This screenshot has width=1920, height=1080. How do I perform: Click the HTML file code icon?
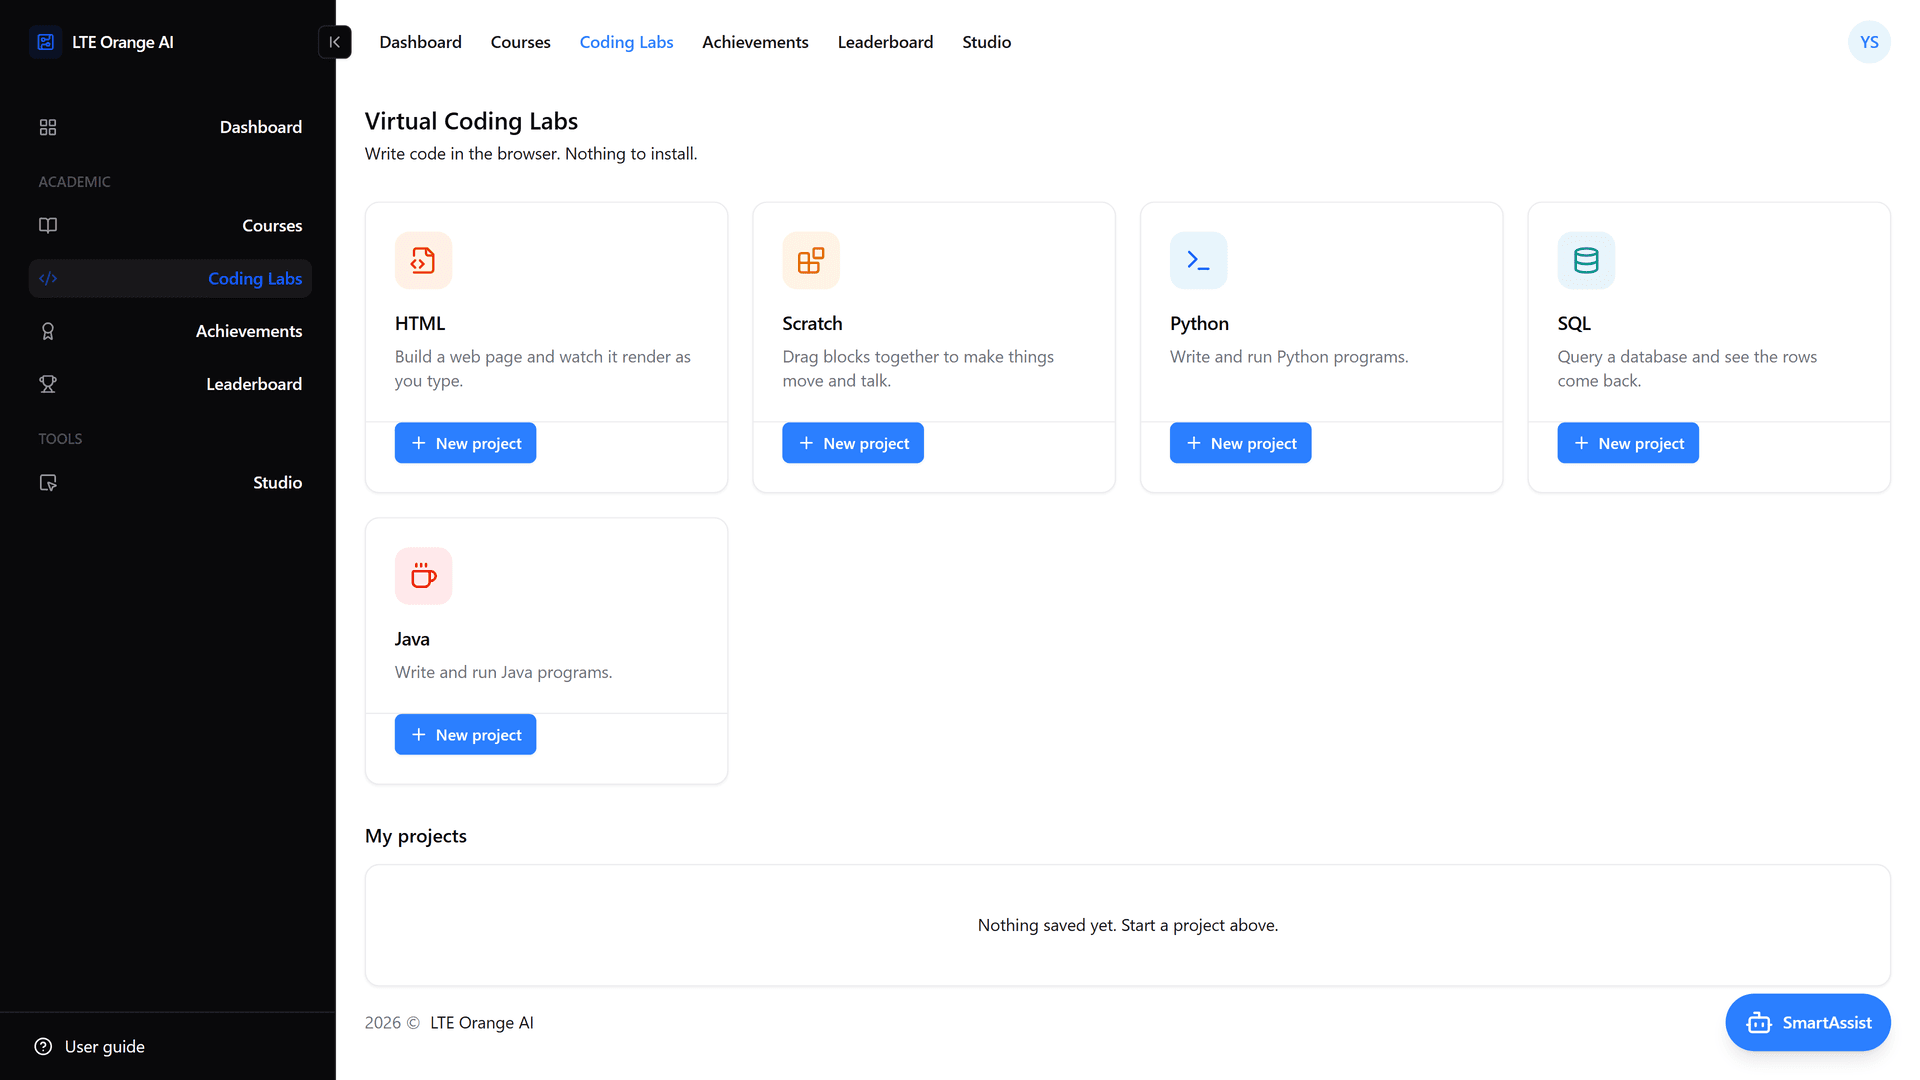coord(423,260)
